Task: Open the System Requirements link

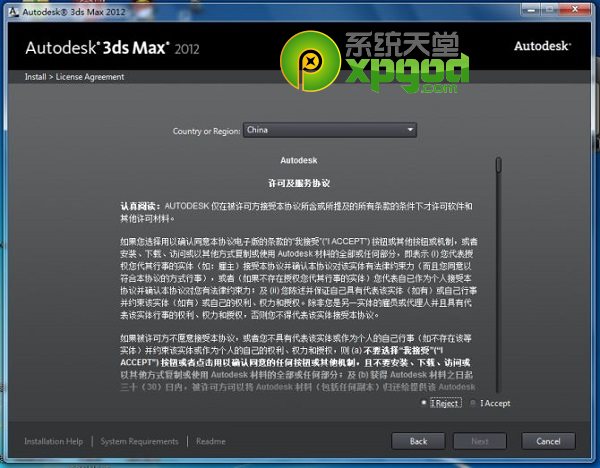Action: point(139,441)
